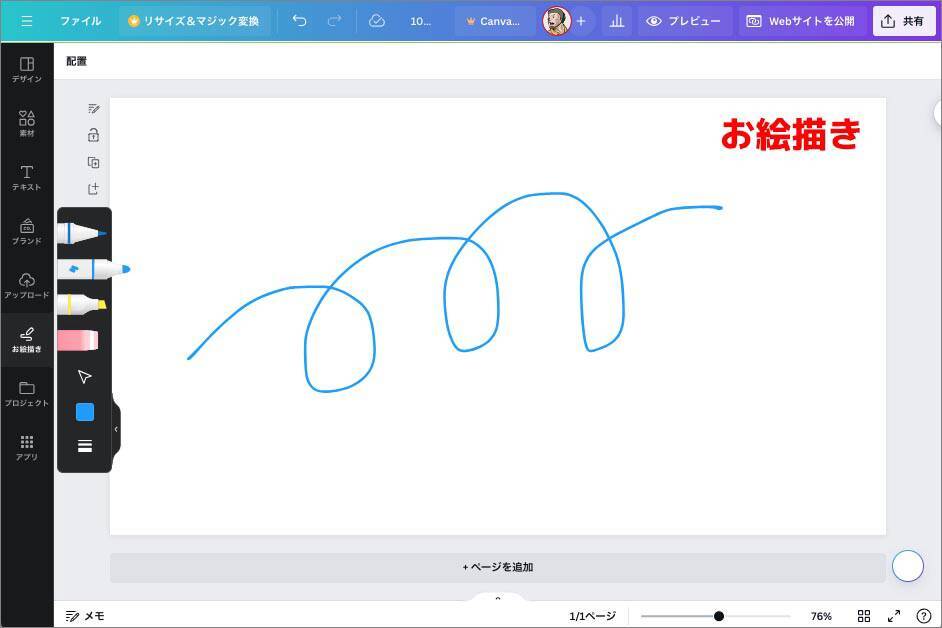This screenshot has width=942, height=628.
Task: Undo the last drawing stroke
Action: pyautogui.click(x=299, y=21)
